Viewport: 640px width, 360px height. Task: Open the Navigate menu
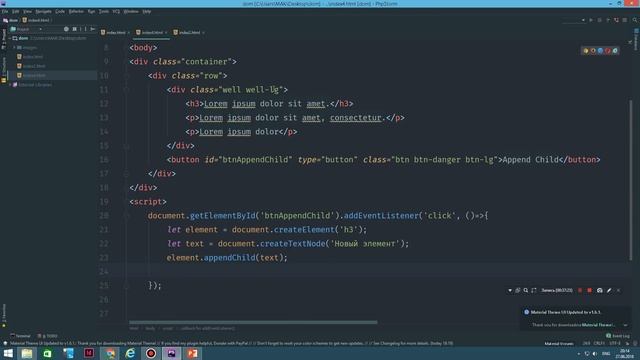point(43,11)
